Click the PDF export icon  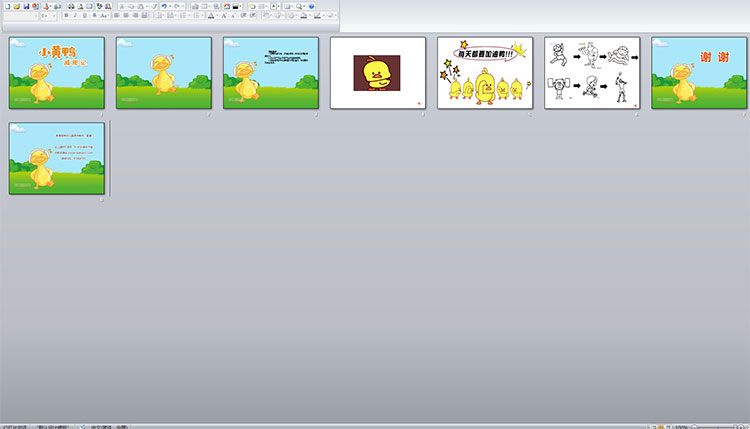pos(46,6)
